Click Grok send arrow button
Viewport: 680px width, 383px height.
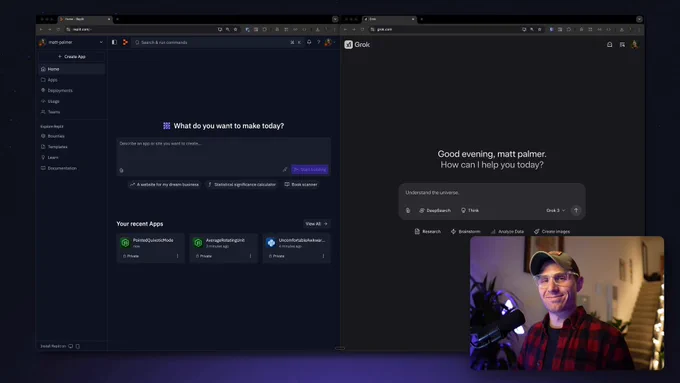click(576, 210)
